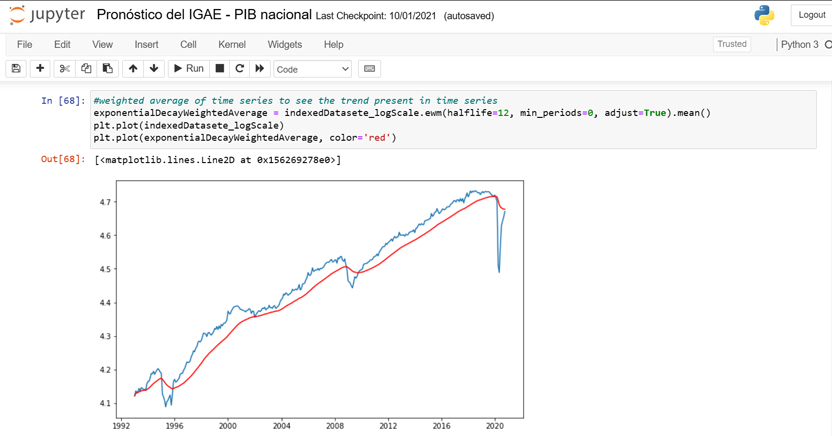The image size is (832, 436).
Task: Click the Jupyter logo to go home
Action: pyautogui.click(x=47, y=16)
